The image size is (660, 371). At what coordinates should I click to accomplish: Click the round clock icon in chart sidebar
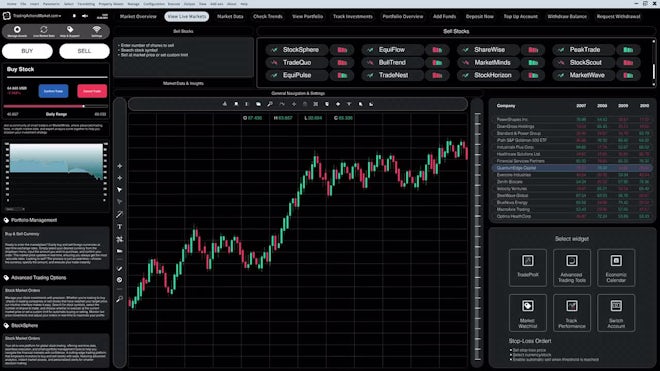pyautogui.click(x=120, y=280)
